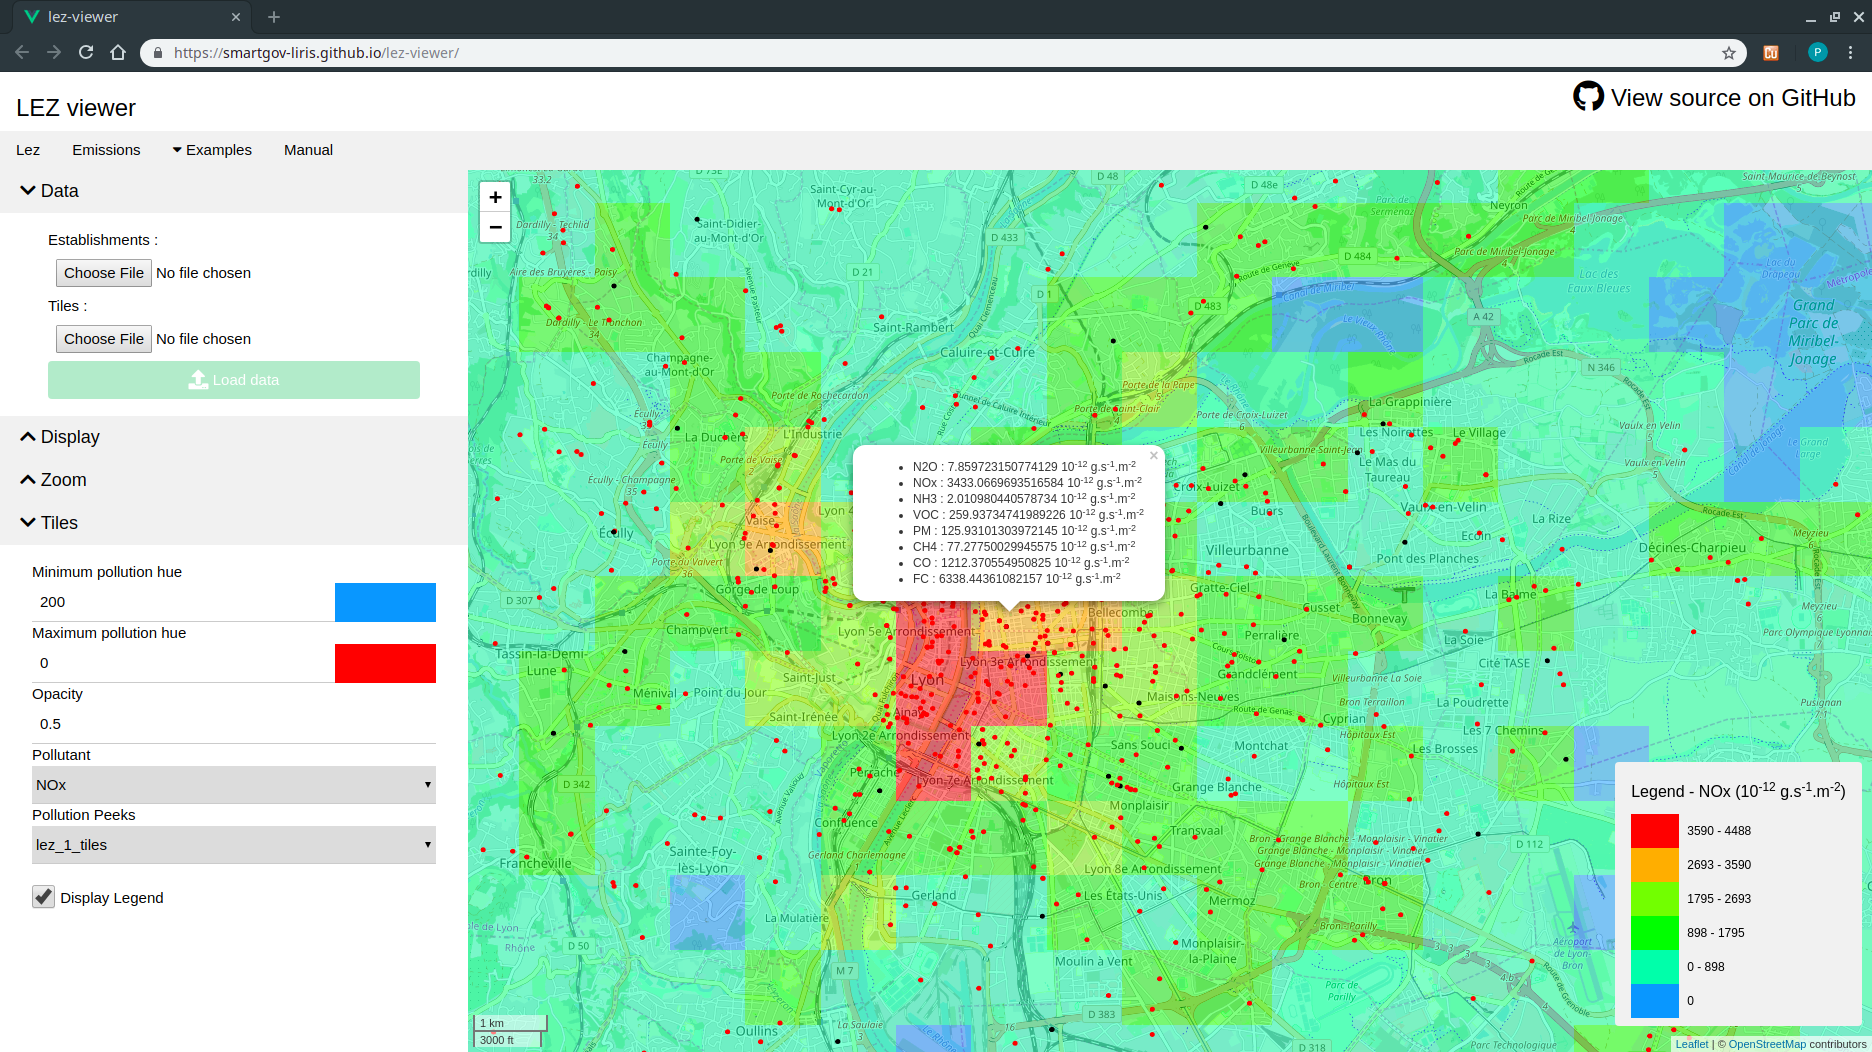The width and height of the screenshot is (1872, 1052).
Task: Go forward in browser history
Action: click(x=54, y=52)
